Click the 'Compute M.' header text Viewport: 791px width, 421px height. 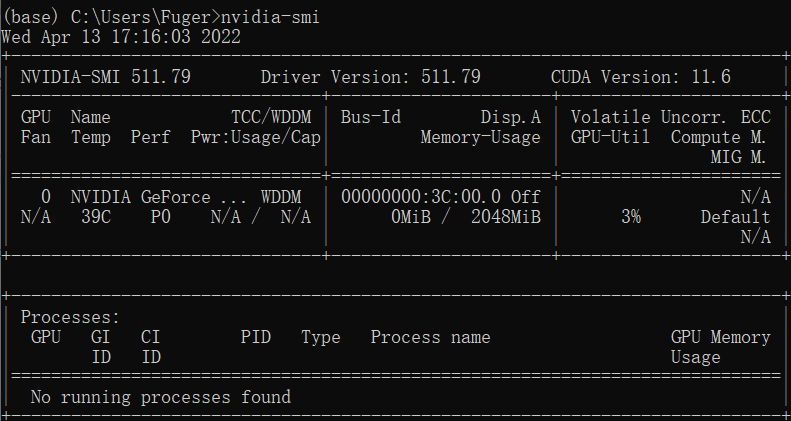(718, 137)
